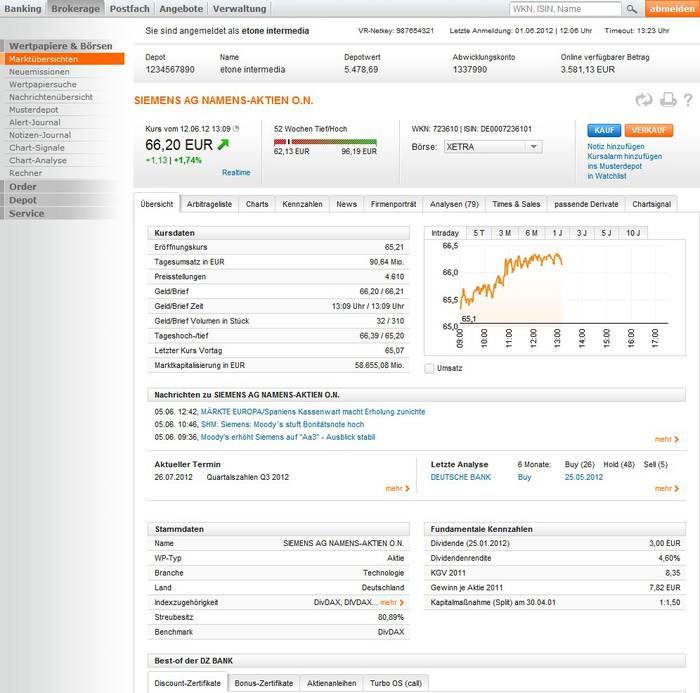Select the 5 T chart range
This screenshot has width=700, height=693.
click(479, 233)
